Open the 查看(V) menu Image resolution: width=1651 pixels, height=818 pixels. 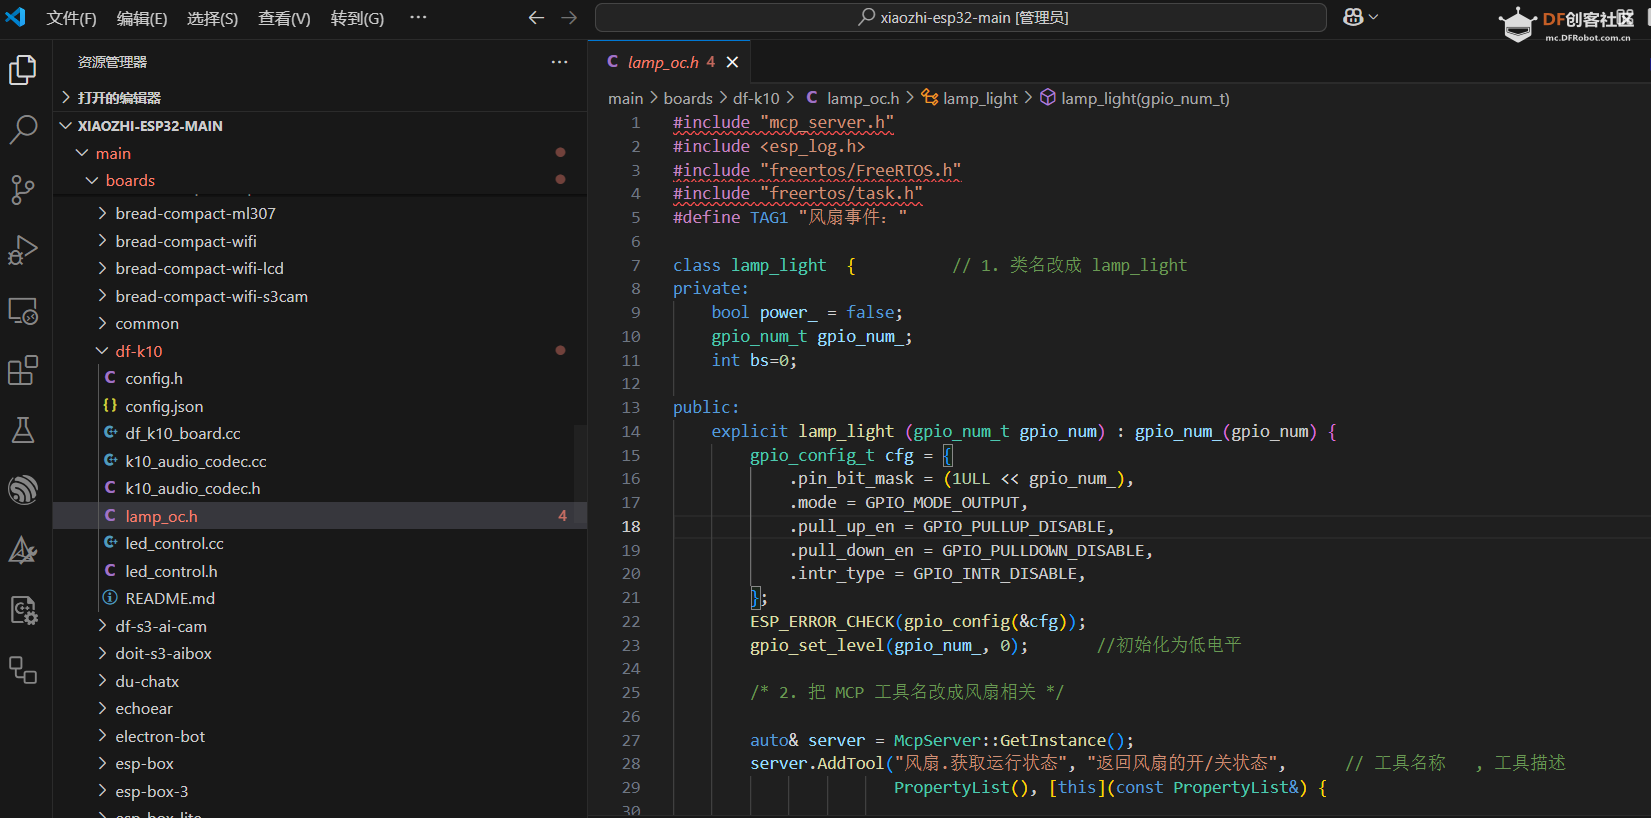284,18
